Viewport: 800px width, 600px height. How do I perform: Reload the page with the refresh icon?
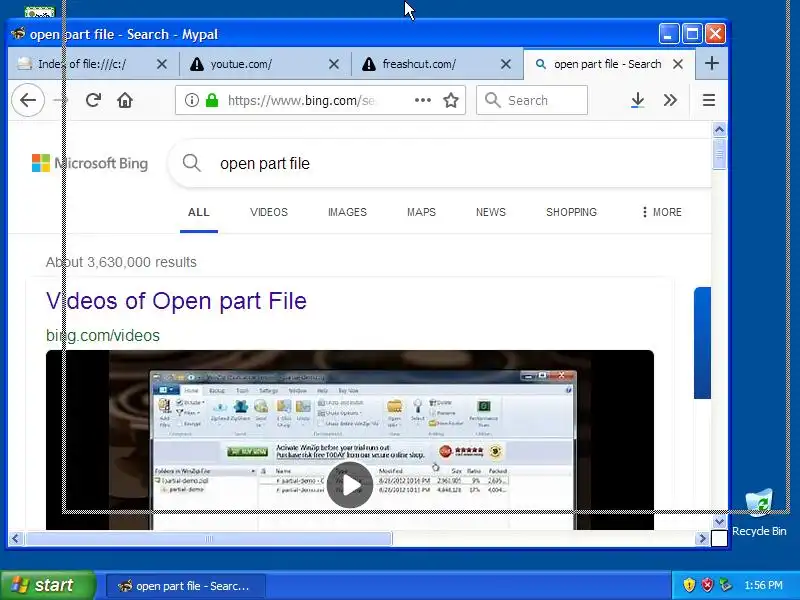[x=93, y=100]
